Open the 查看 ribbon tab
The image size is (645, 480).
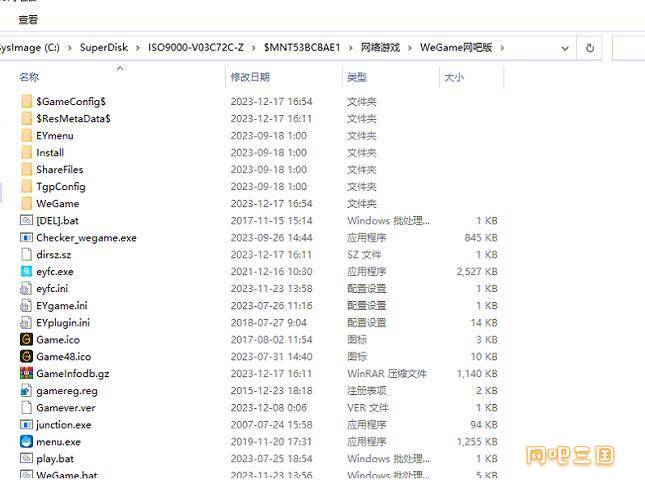pyautogui.click(x=28, y=19)
